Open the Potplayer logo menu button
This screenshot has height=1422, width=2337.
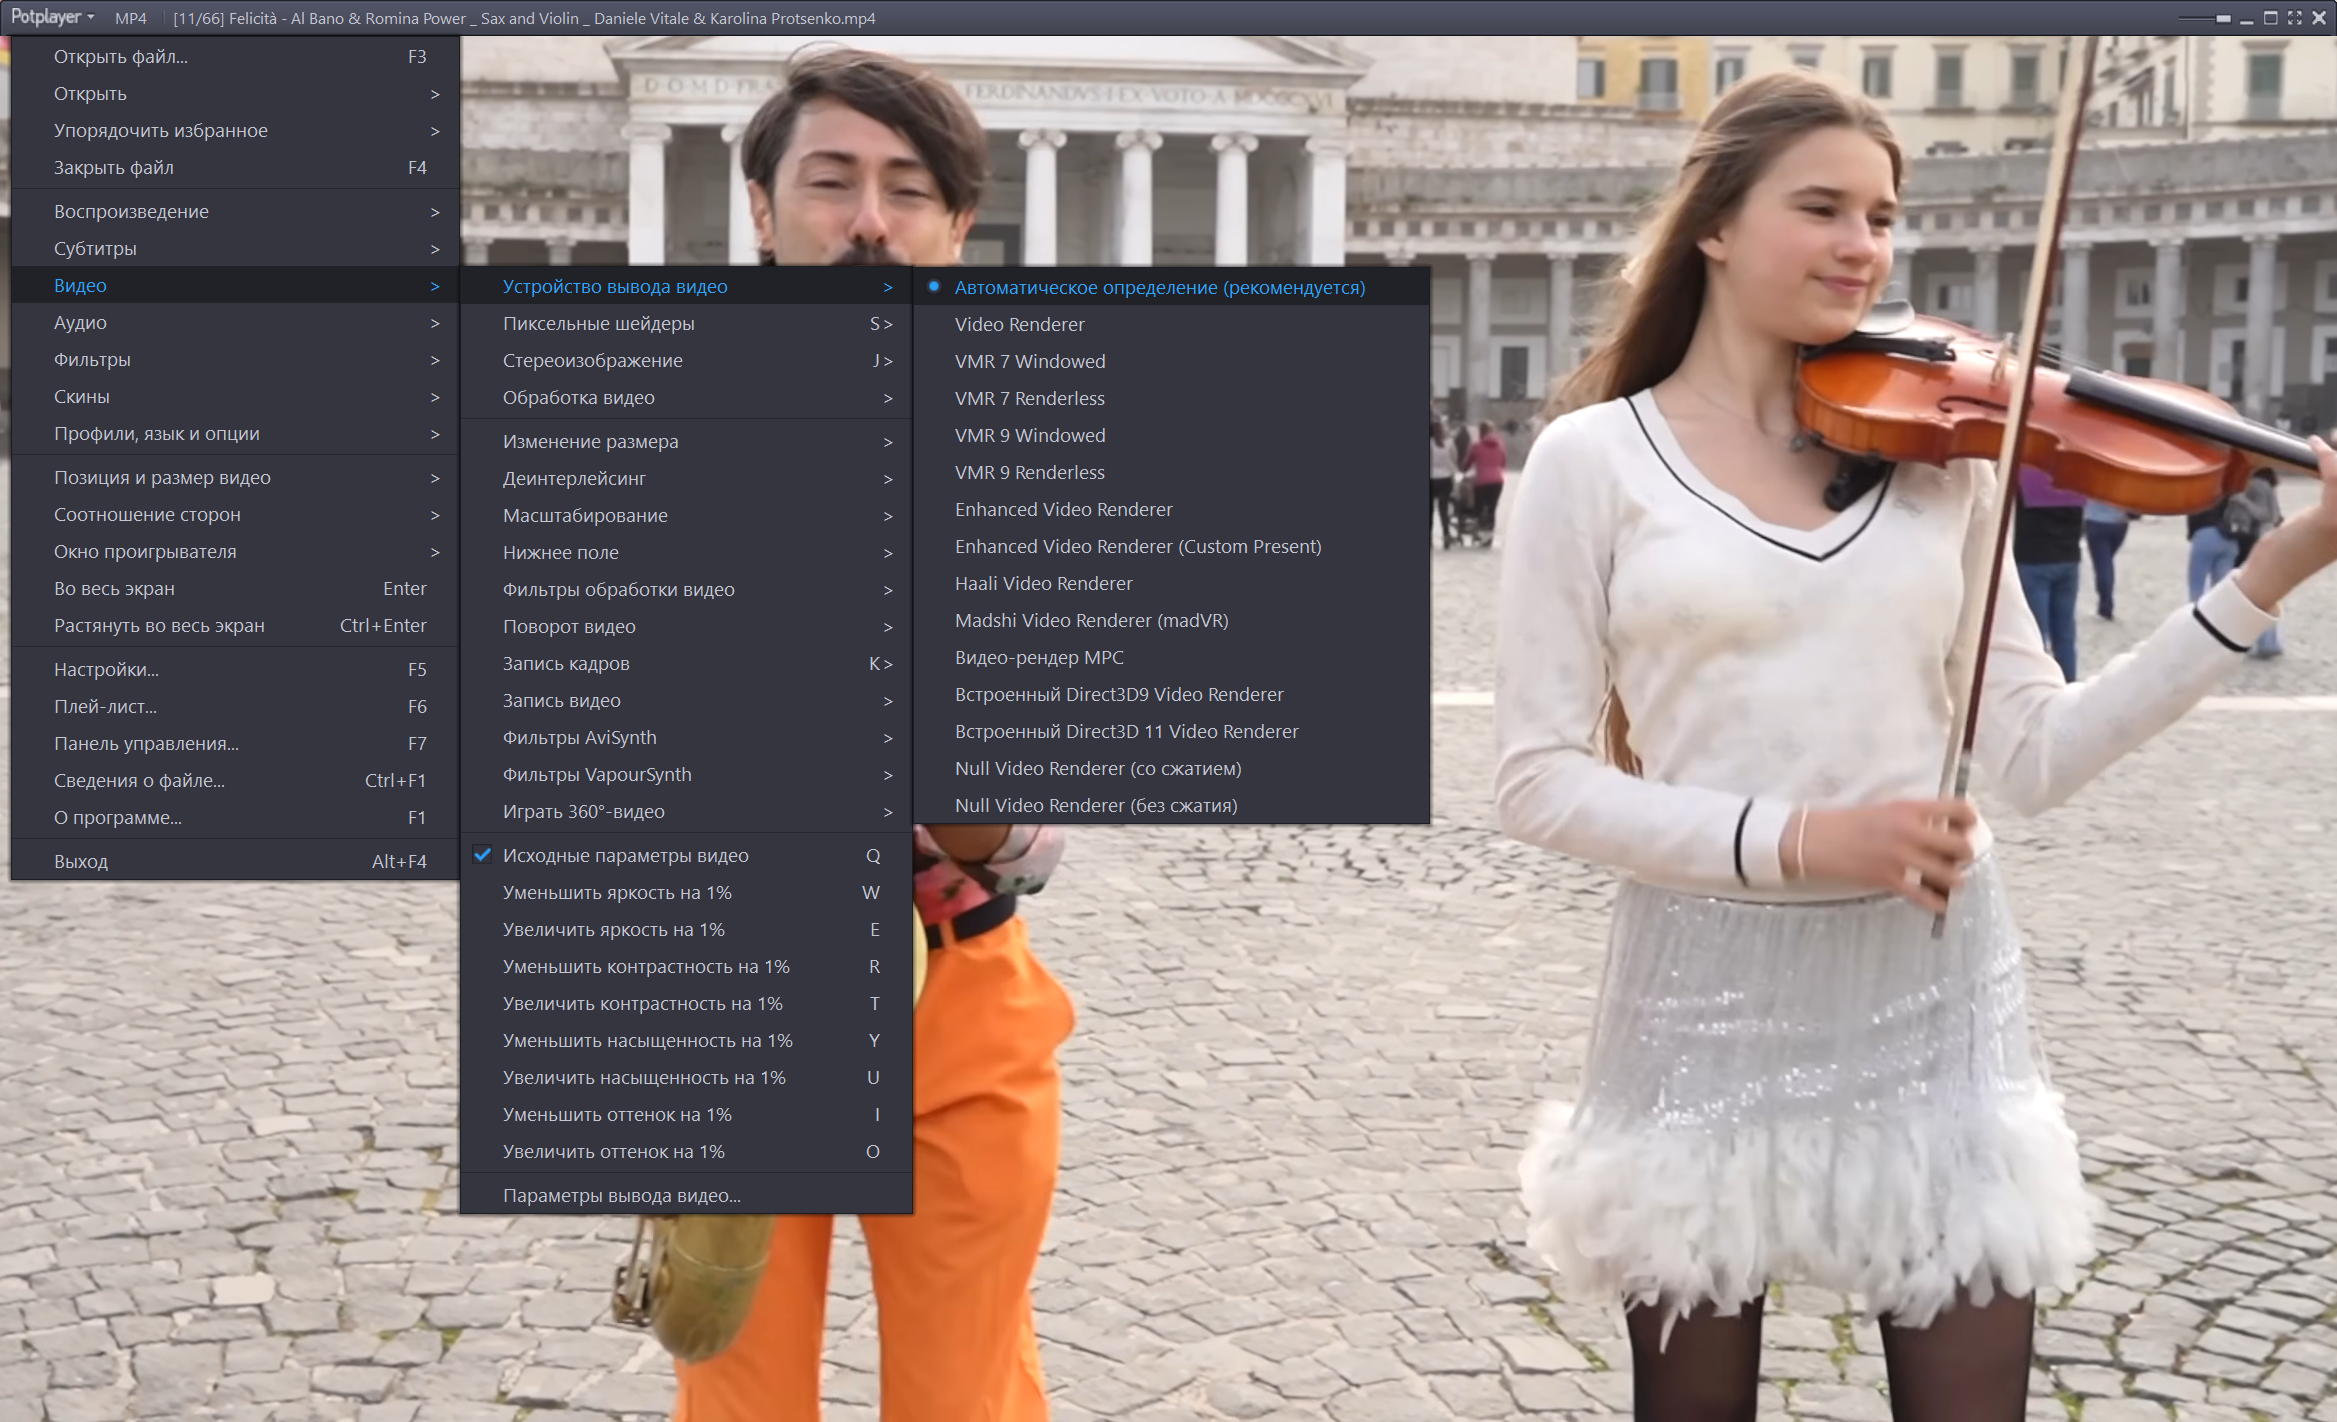(52, 17)
